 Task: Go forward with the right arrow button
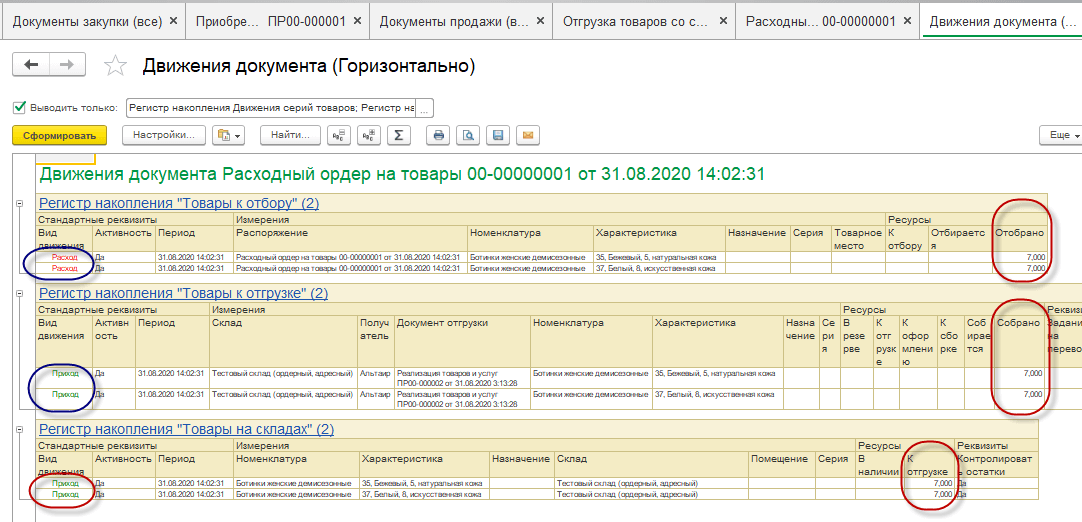[x=67, y=65]
